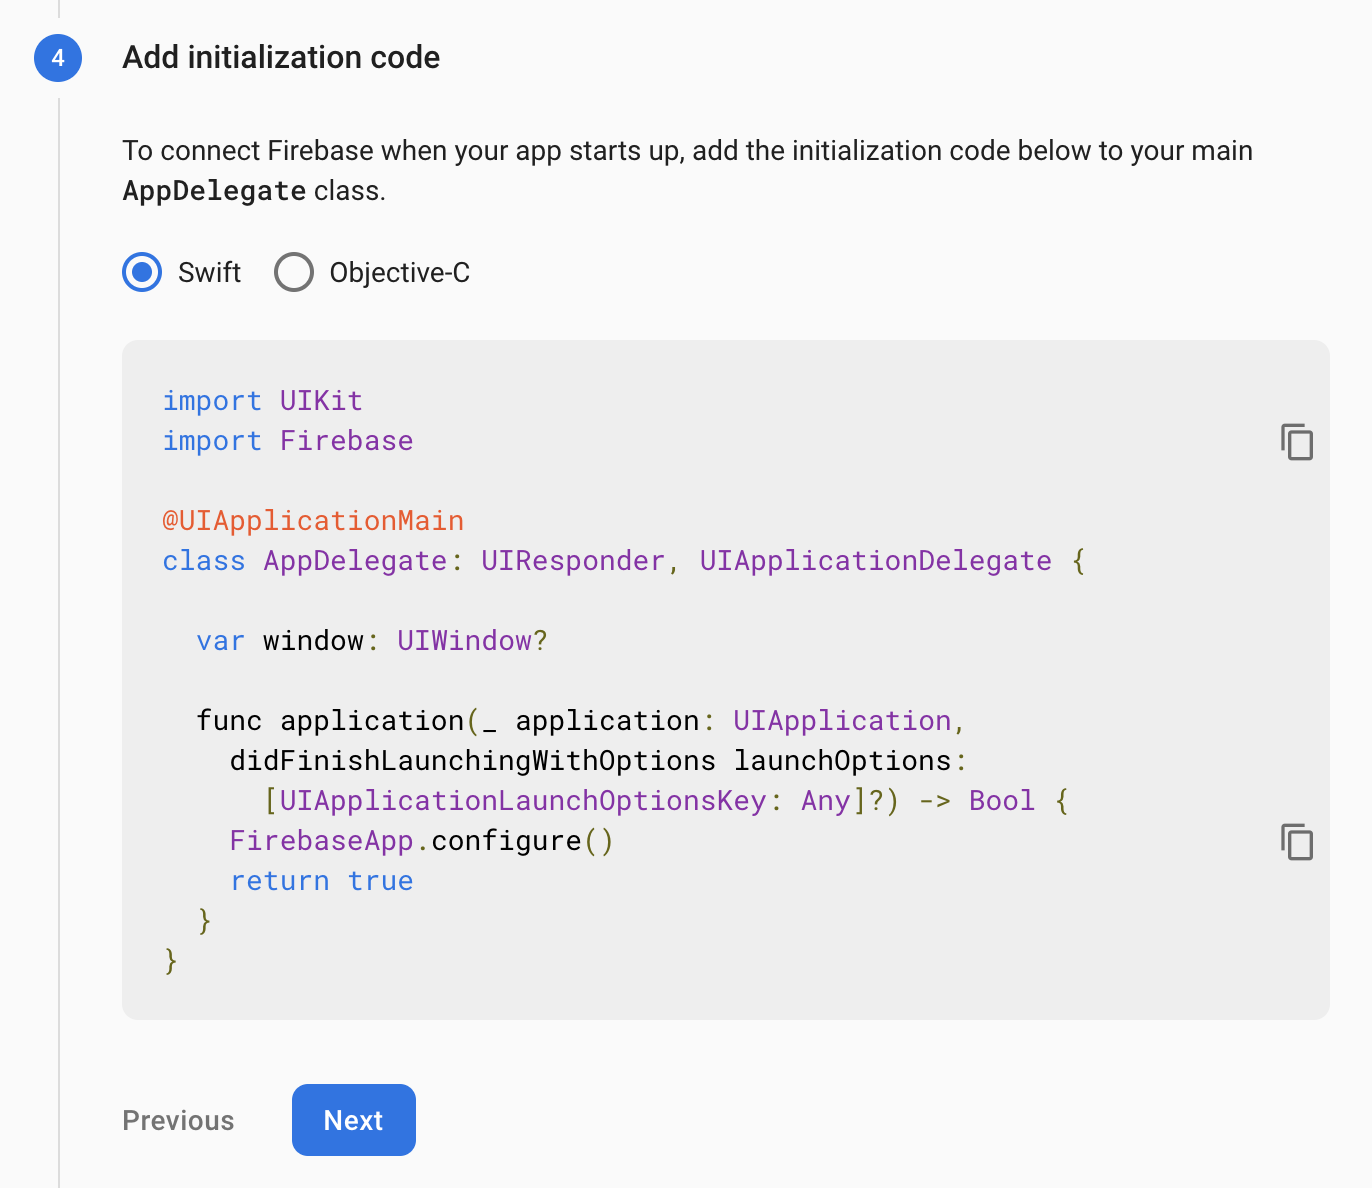Click the 'import UIKit' code line

pos(263,401)
